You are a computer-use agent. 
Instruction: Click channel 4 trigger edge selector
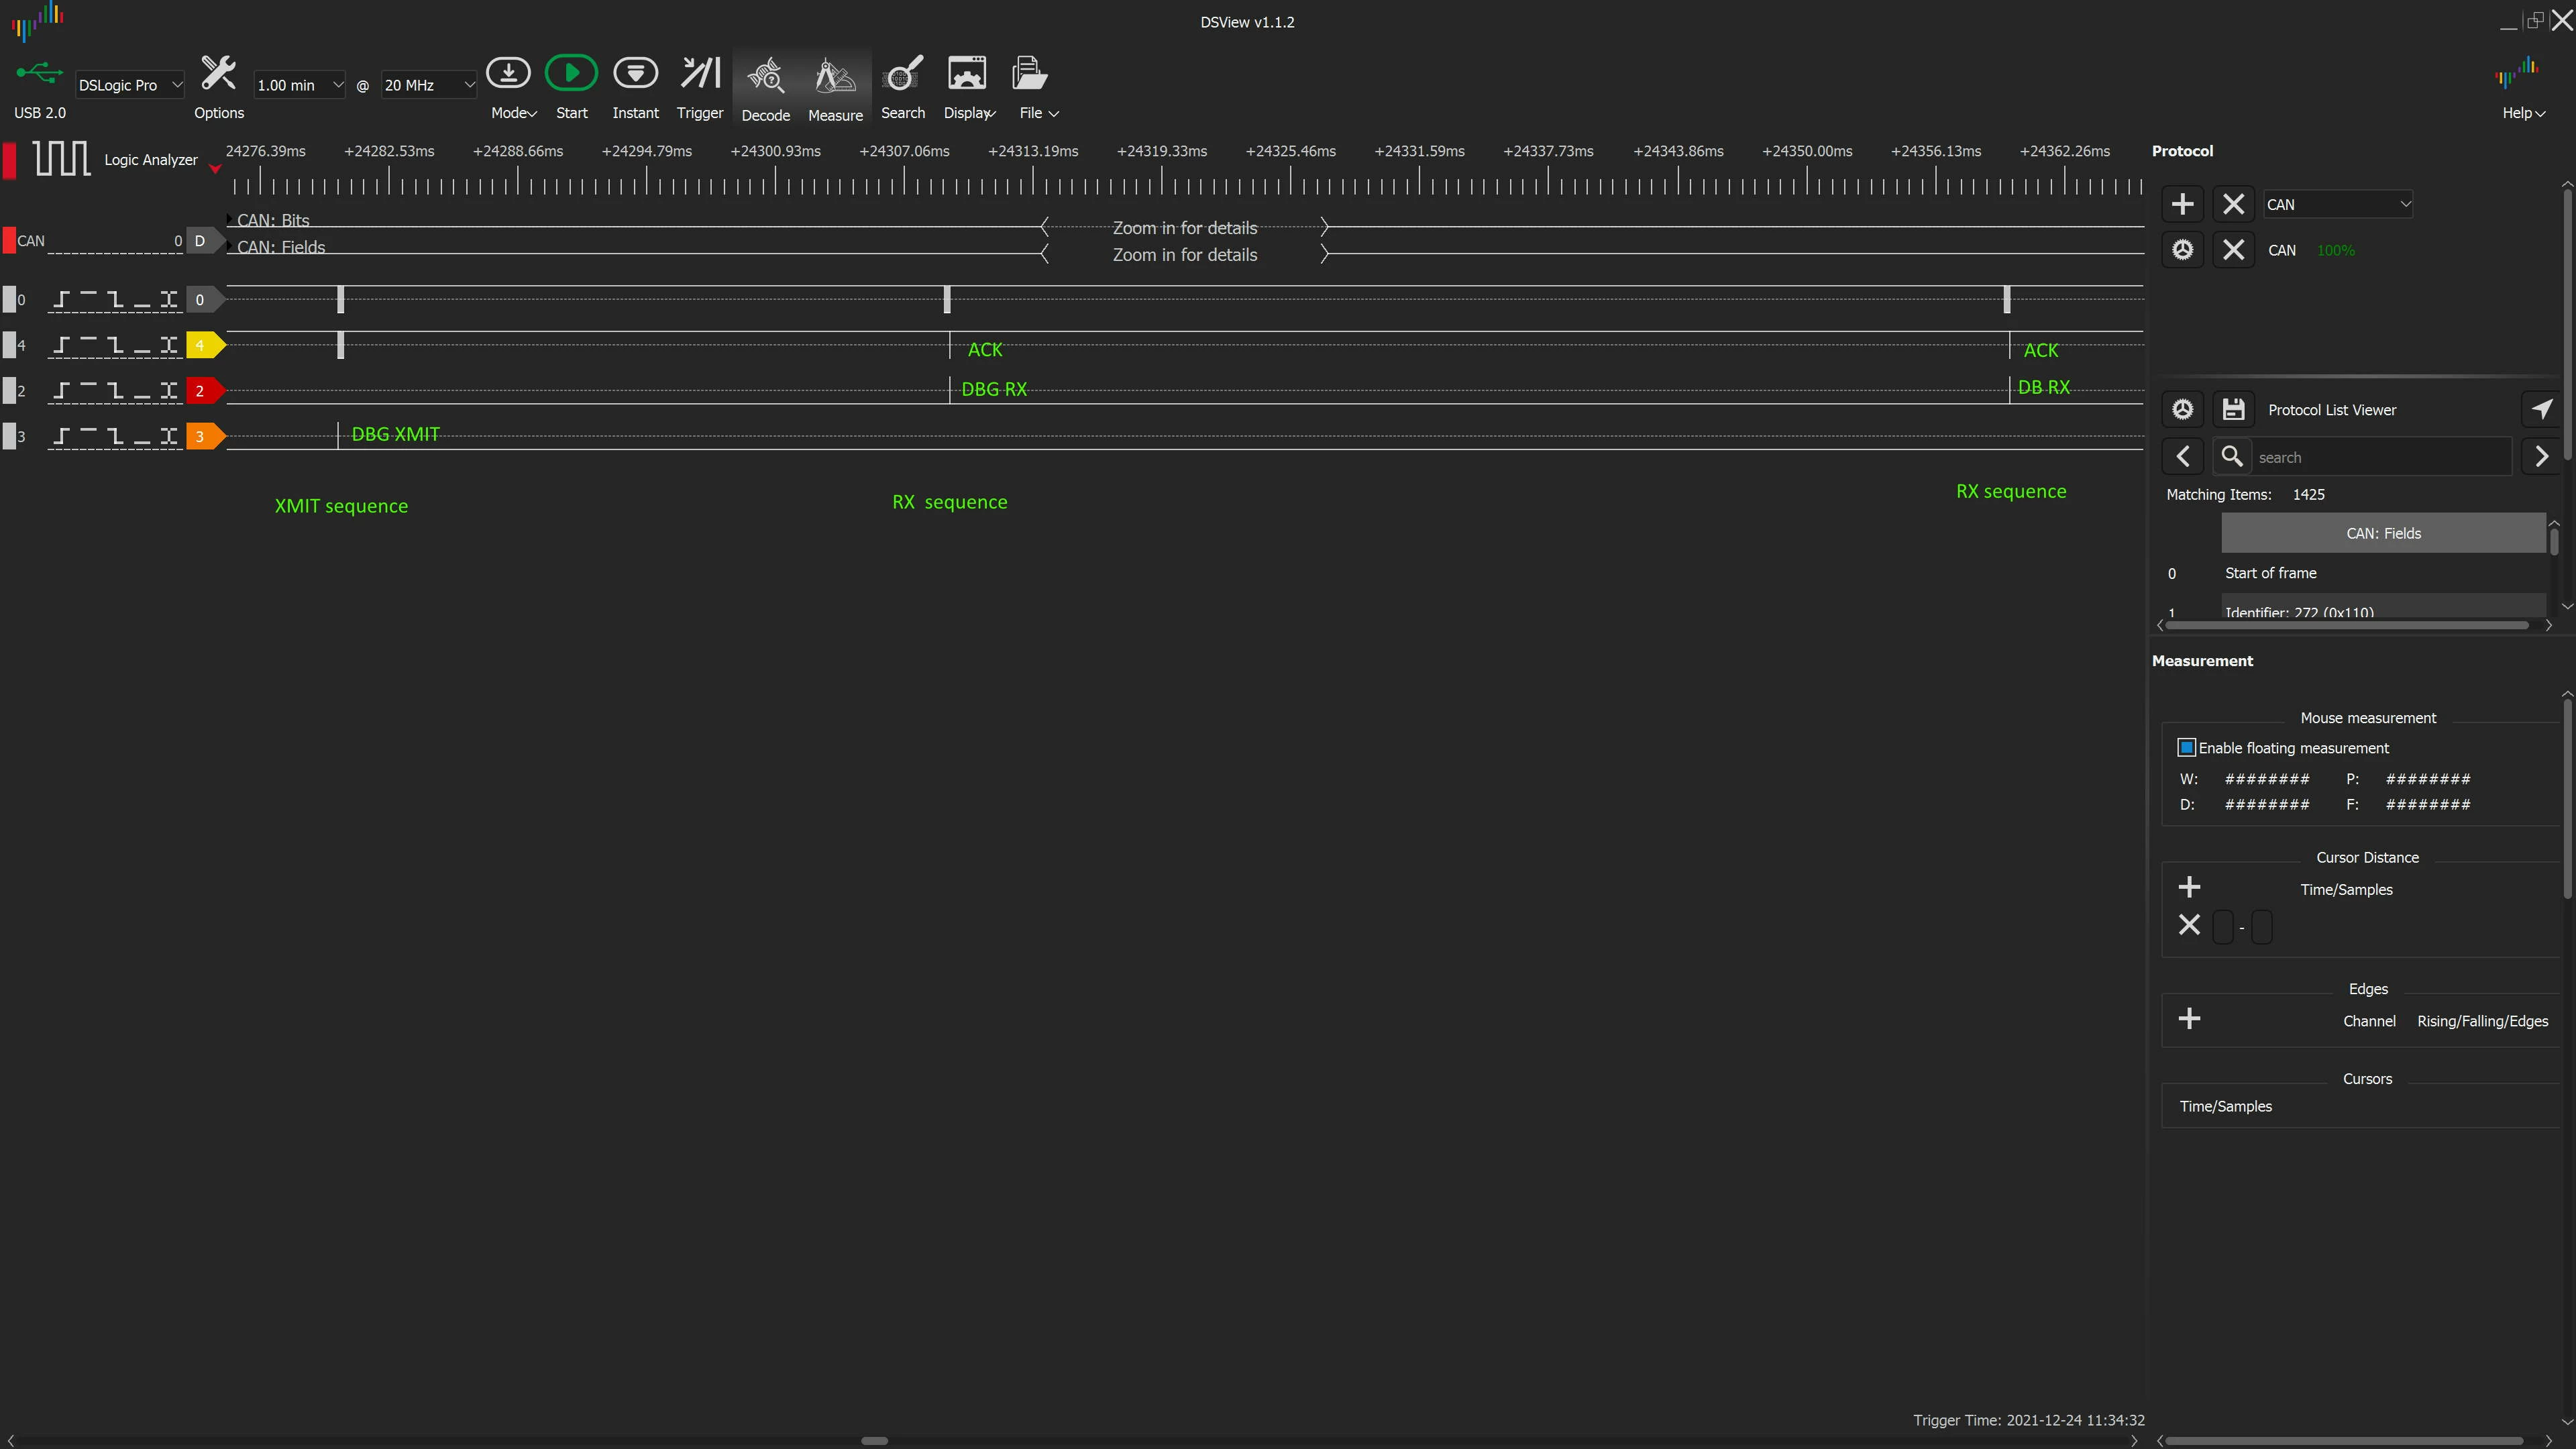(115, 345)
